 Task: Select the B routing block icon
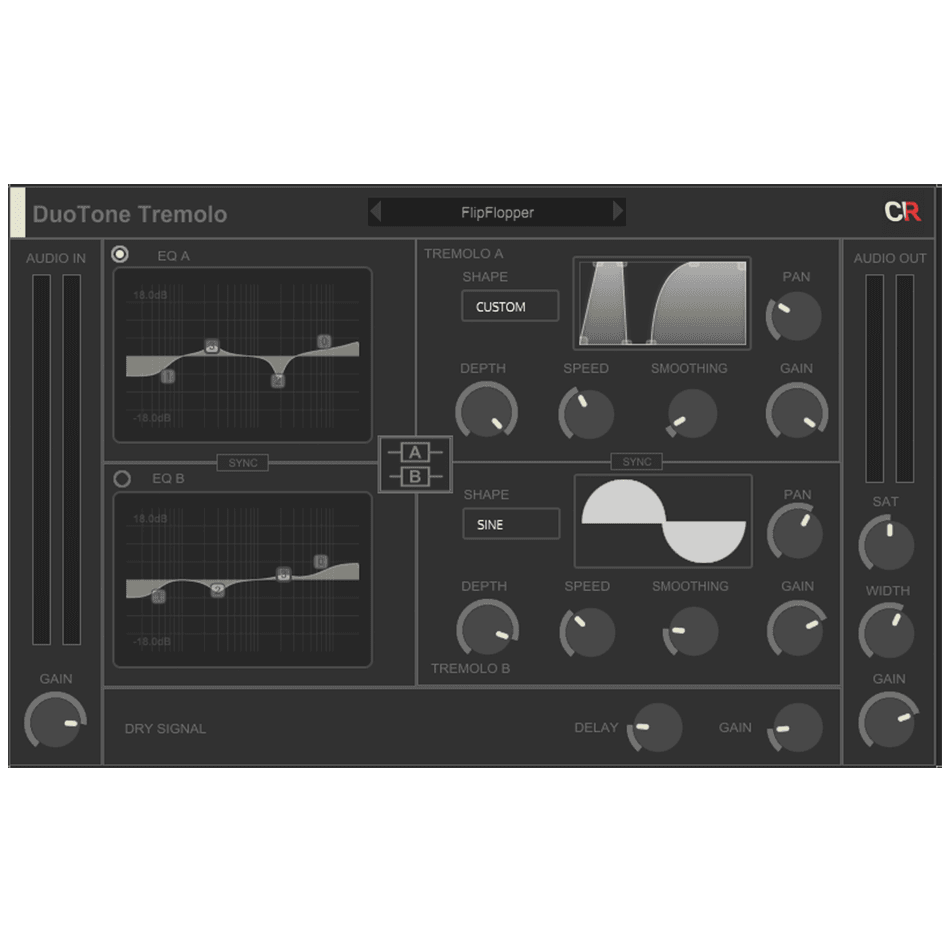pyautogui.click(x=417, y=479)
